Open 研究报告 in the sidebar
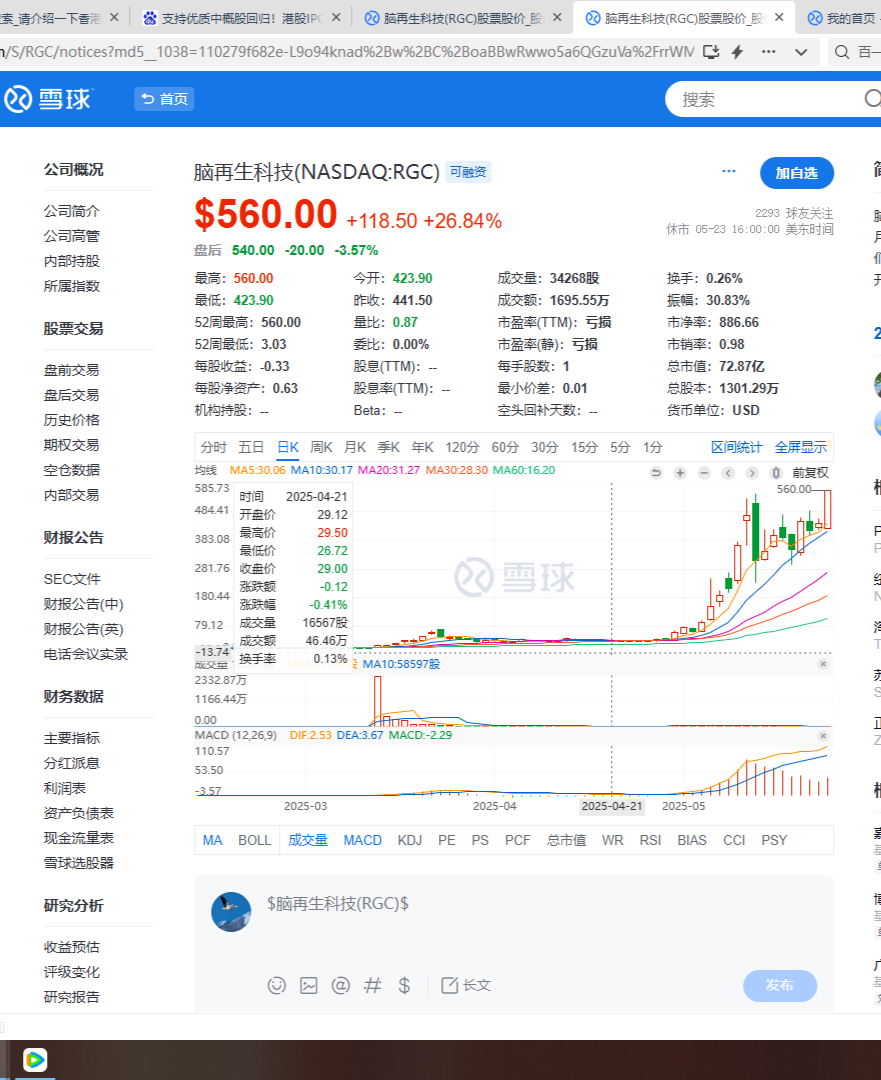The width and height of the screenshot is (881, 1080). 72,997
